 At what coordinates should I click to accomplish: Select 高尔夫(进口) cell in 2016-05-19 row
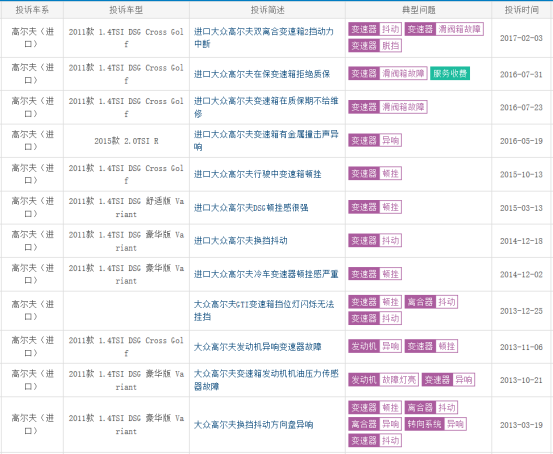32,140
